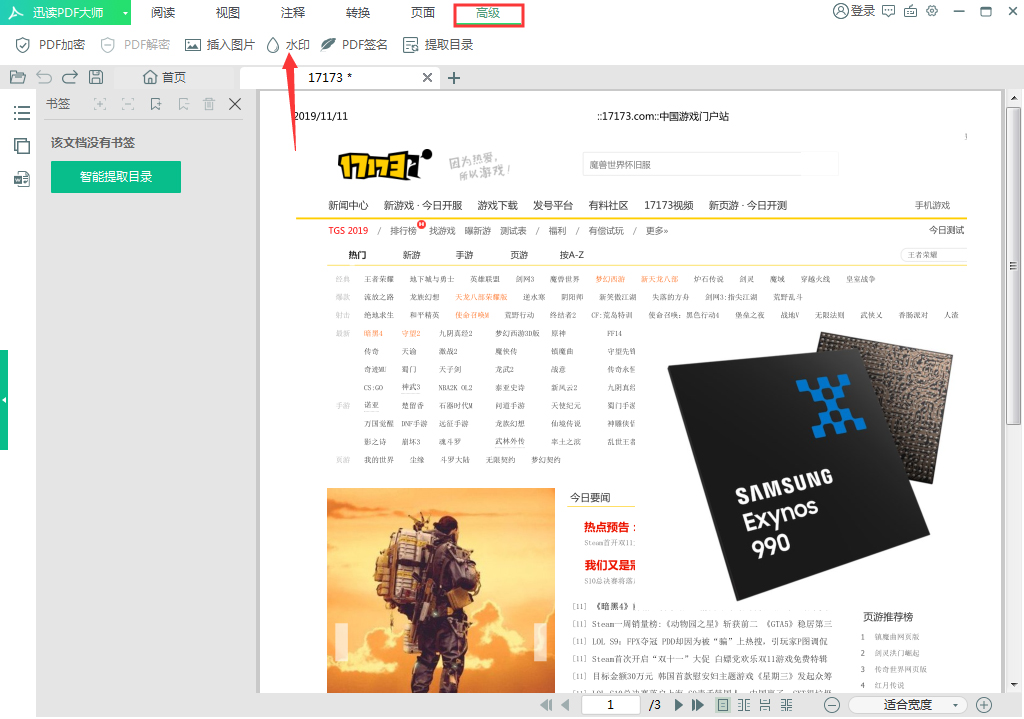Switch to single page view mode

click(723, 704)
